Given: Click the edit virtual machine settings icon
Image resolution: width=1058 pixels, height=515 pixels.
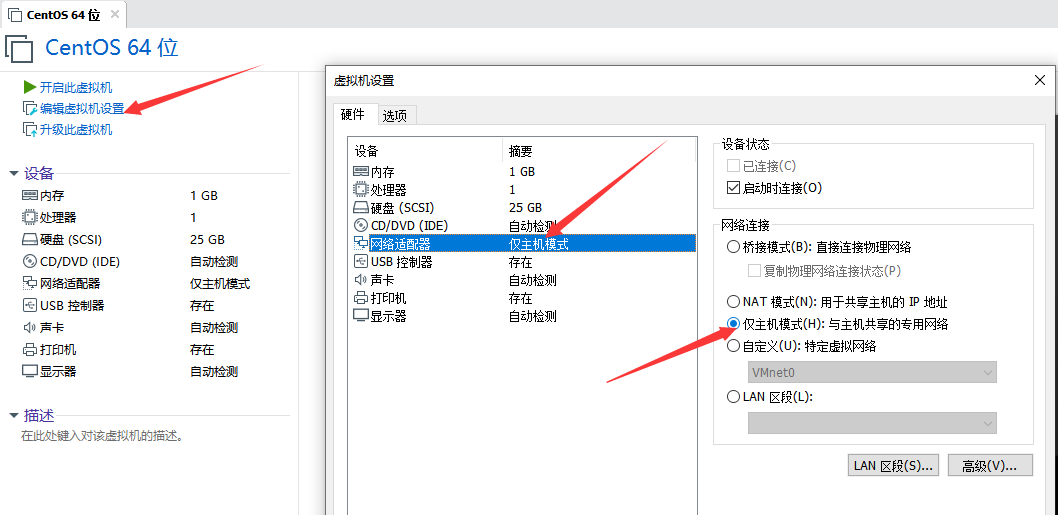Looking at the screenshot, I should 30,108.
